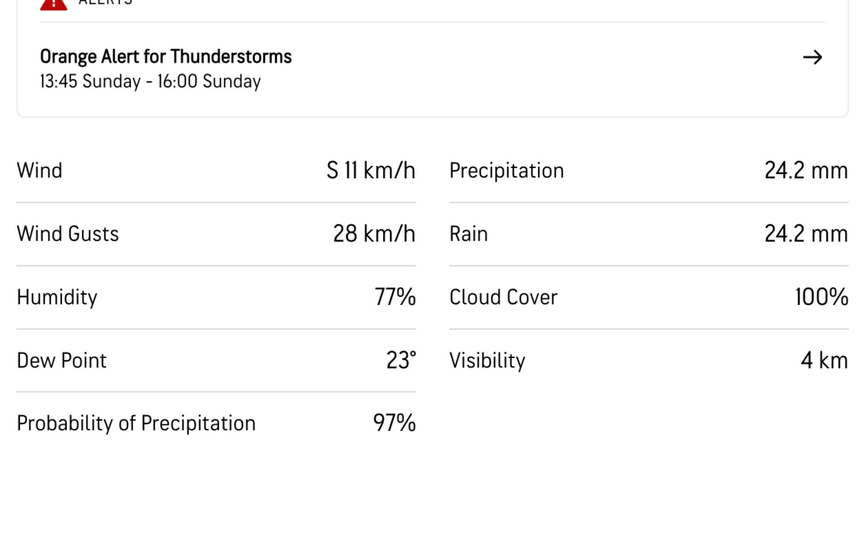Select the Probability of Precipitation label
This screenshot has height=540, width=864.
[x=136, y=423]
